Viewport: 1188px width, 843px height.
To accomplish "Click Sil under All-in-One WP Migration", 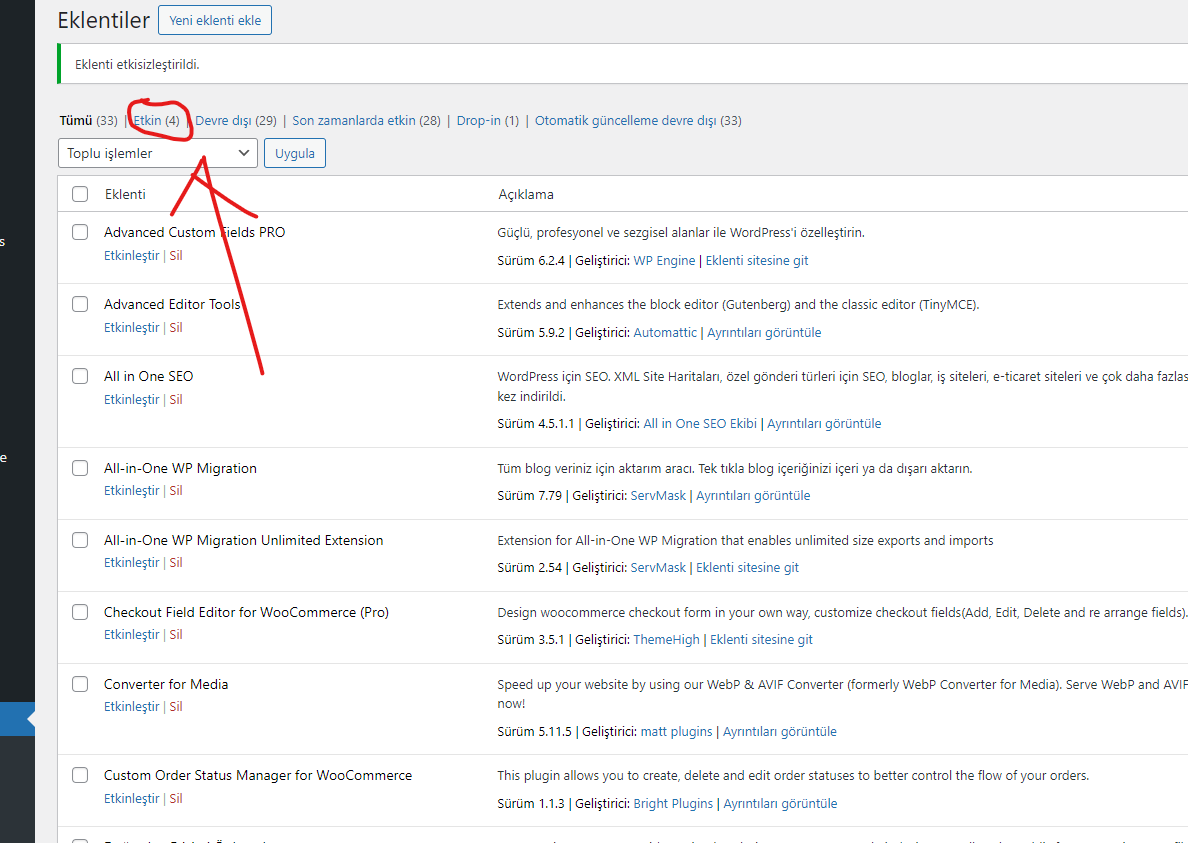I will (x=176, y=490).
